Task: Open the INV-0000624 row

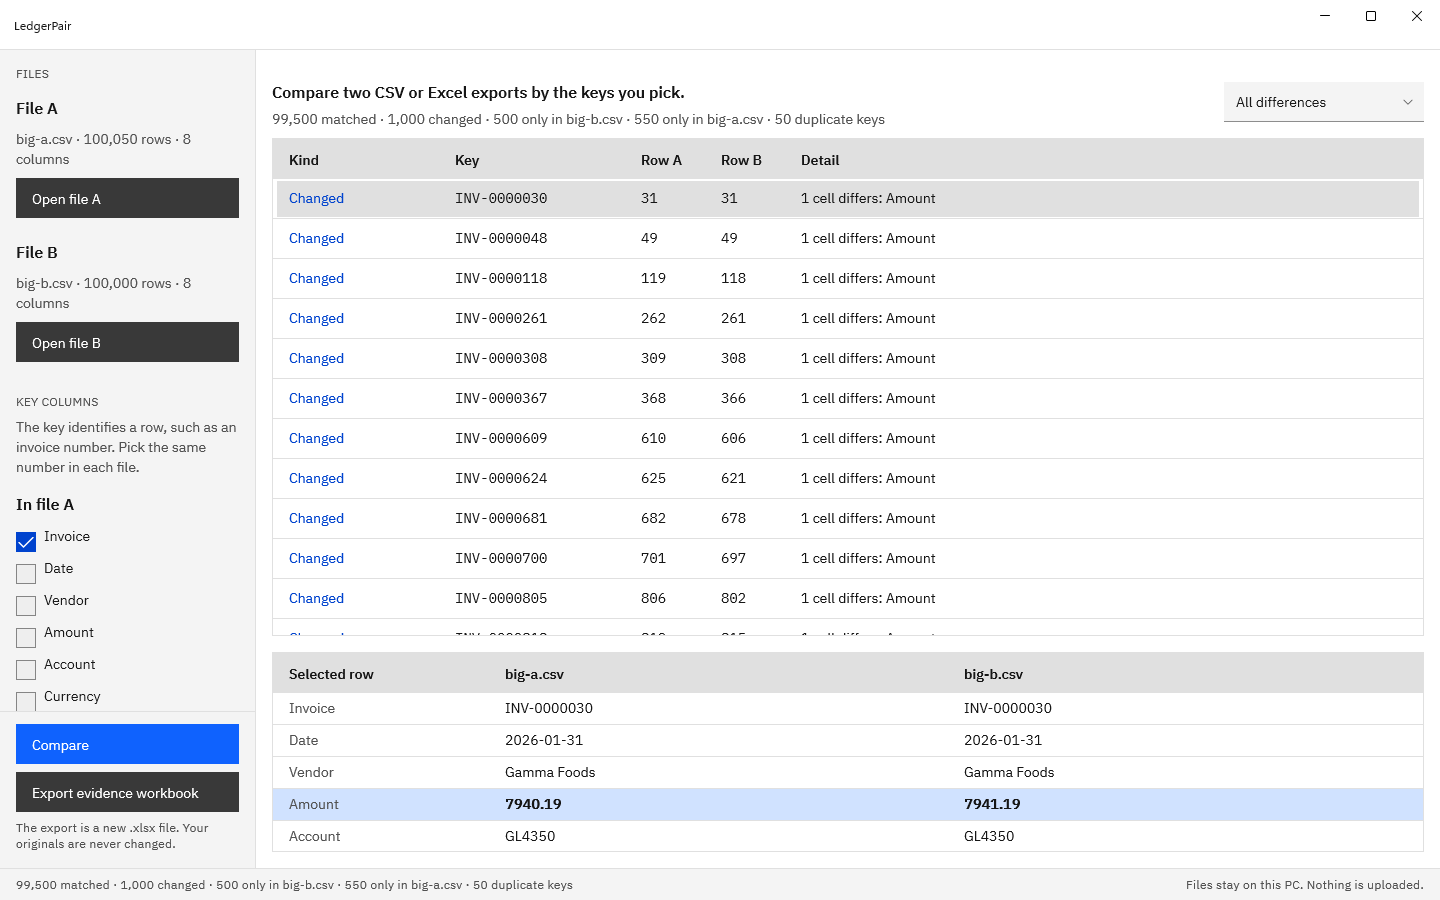Action: pos(848,478)
